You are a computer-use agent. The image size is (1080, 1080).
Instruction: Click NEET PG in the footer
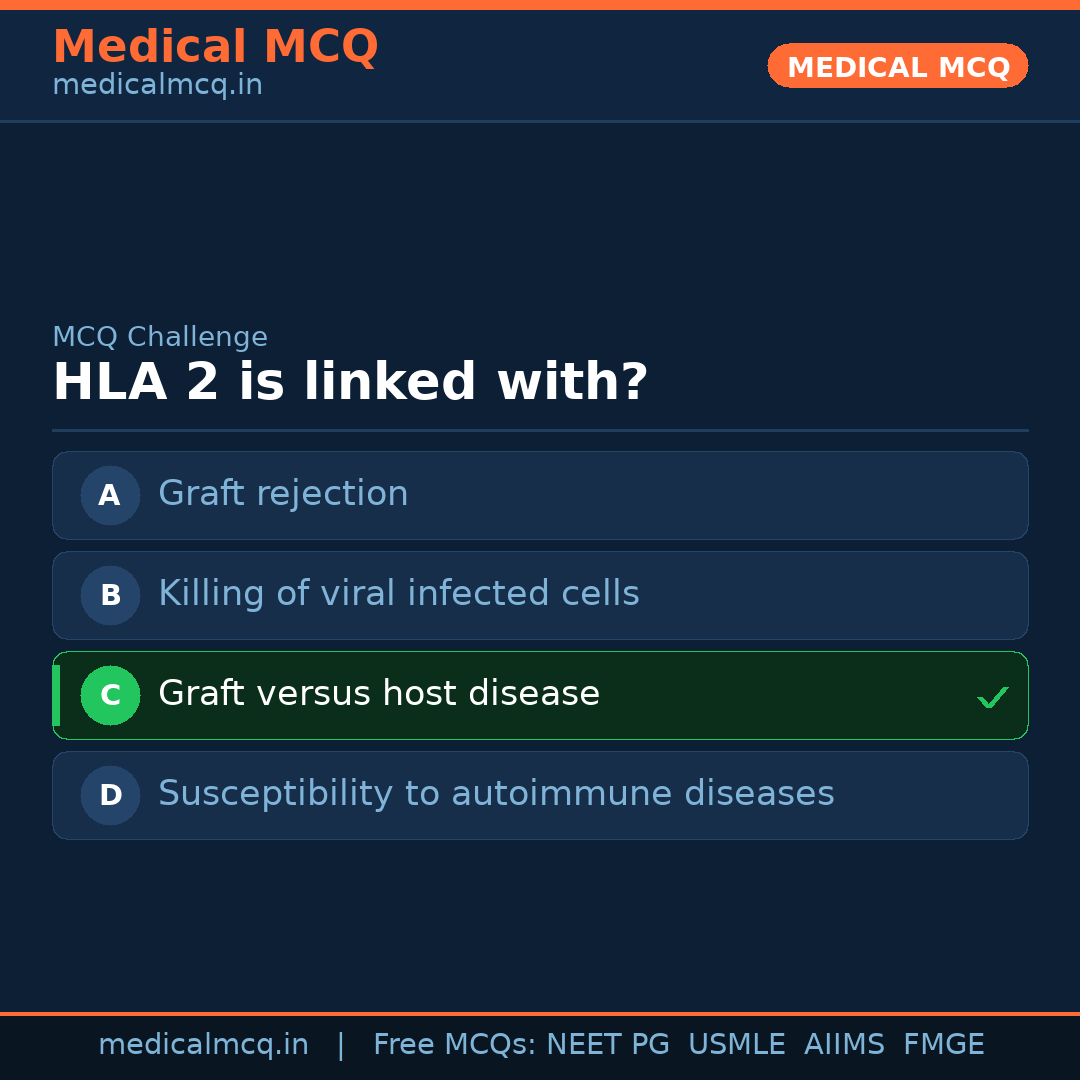(608, 1045)
